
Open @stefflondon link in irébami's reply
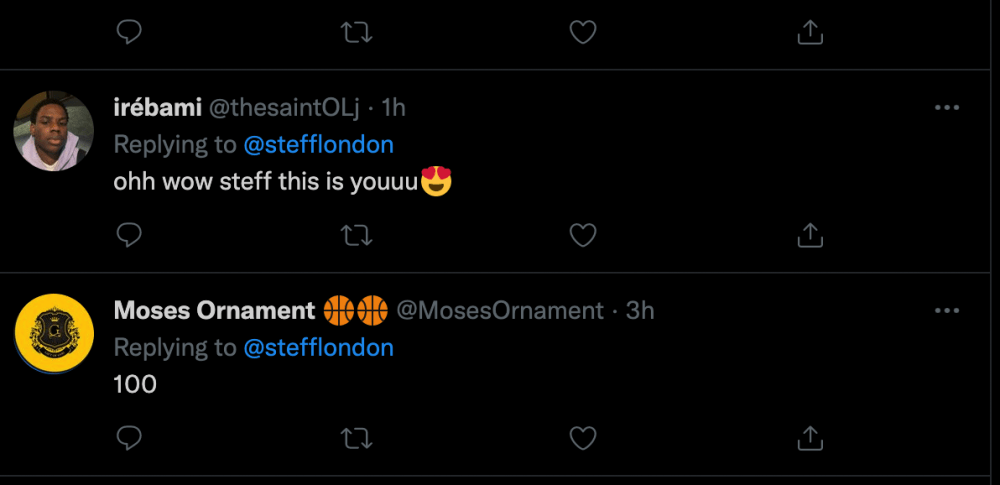(318, 144)
